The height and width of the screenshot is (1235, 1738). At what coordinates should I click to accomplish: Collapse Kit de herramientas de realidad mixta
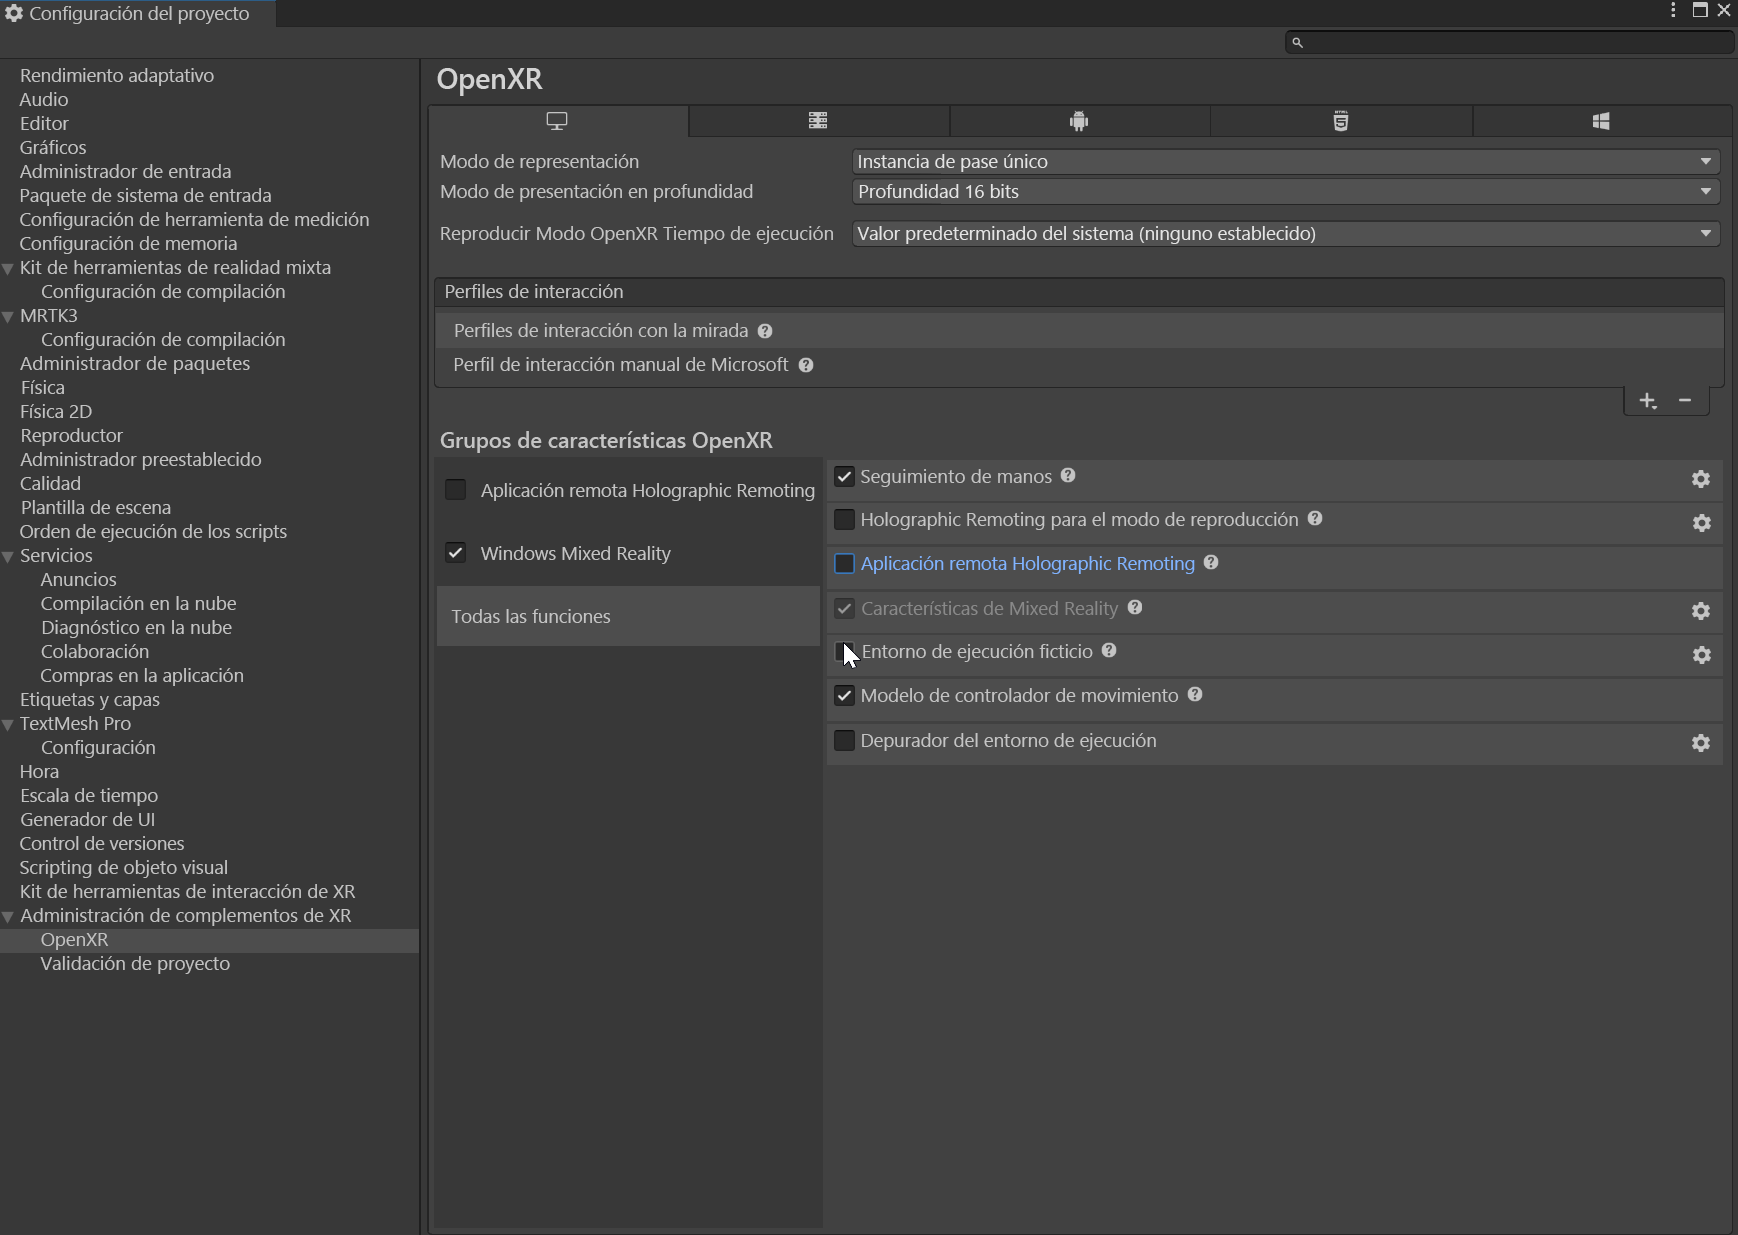(8, 268)
